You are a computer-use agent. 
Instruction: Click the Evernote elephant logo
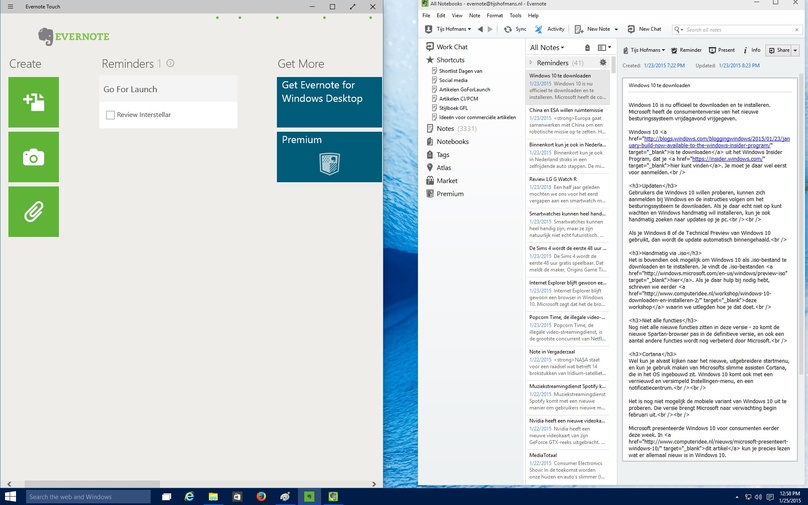pyautogui.click(x=45, y=37)
